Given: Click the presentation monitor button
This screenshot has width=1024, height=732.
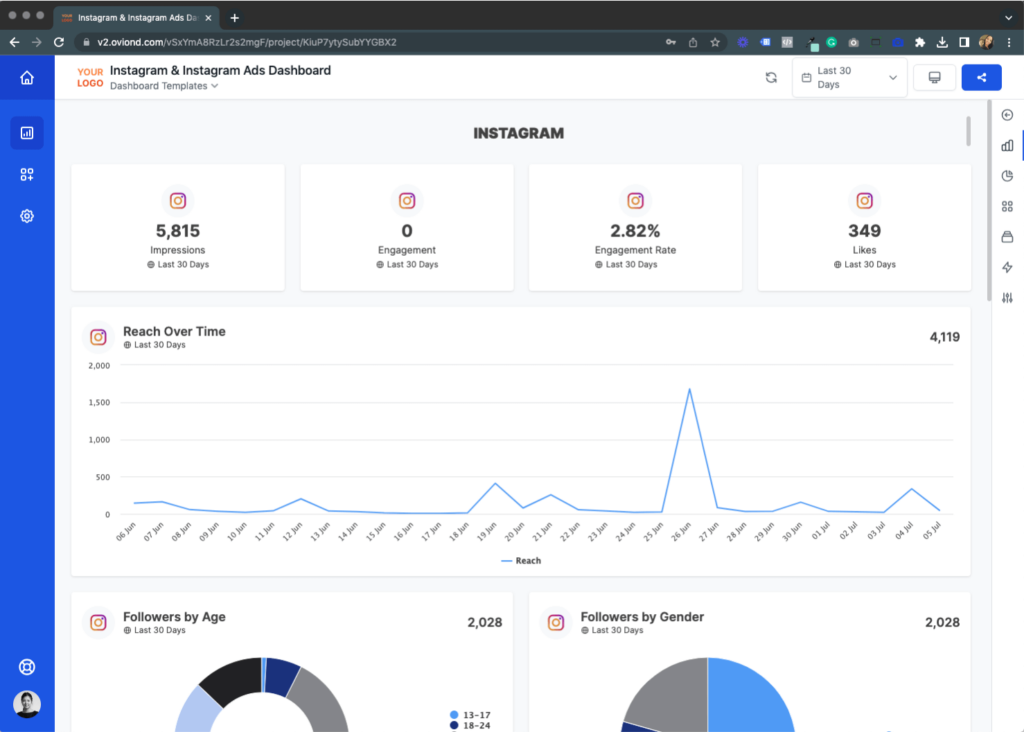Looking at the screenshot, I should point(935,78).
